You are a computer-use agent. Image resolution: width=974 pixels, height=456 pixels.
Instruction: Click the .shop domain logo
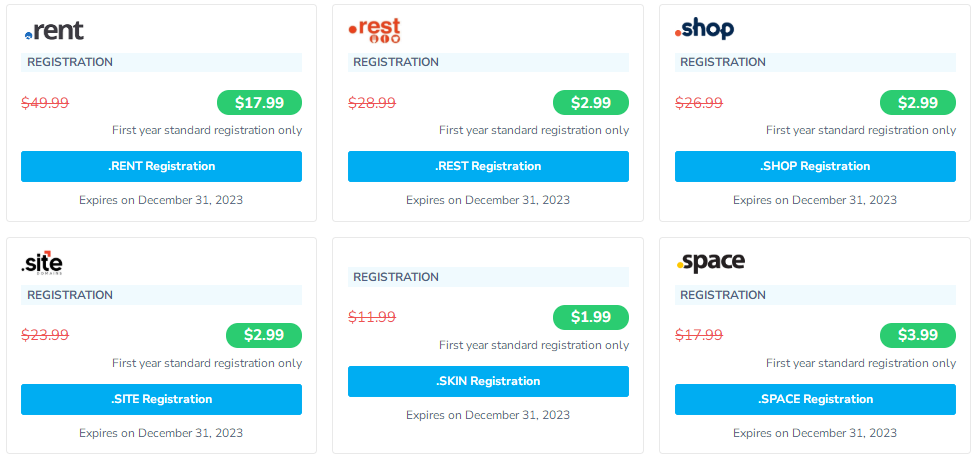(705, 30)
